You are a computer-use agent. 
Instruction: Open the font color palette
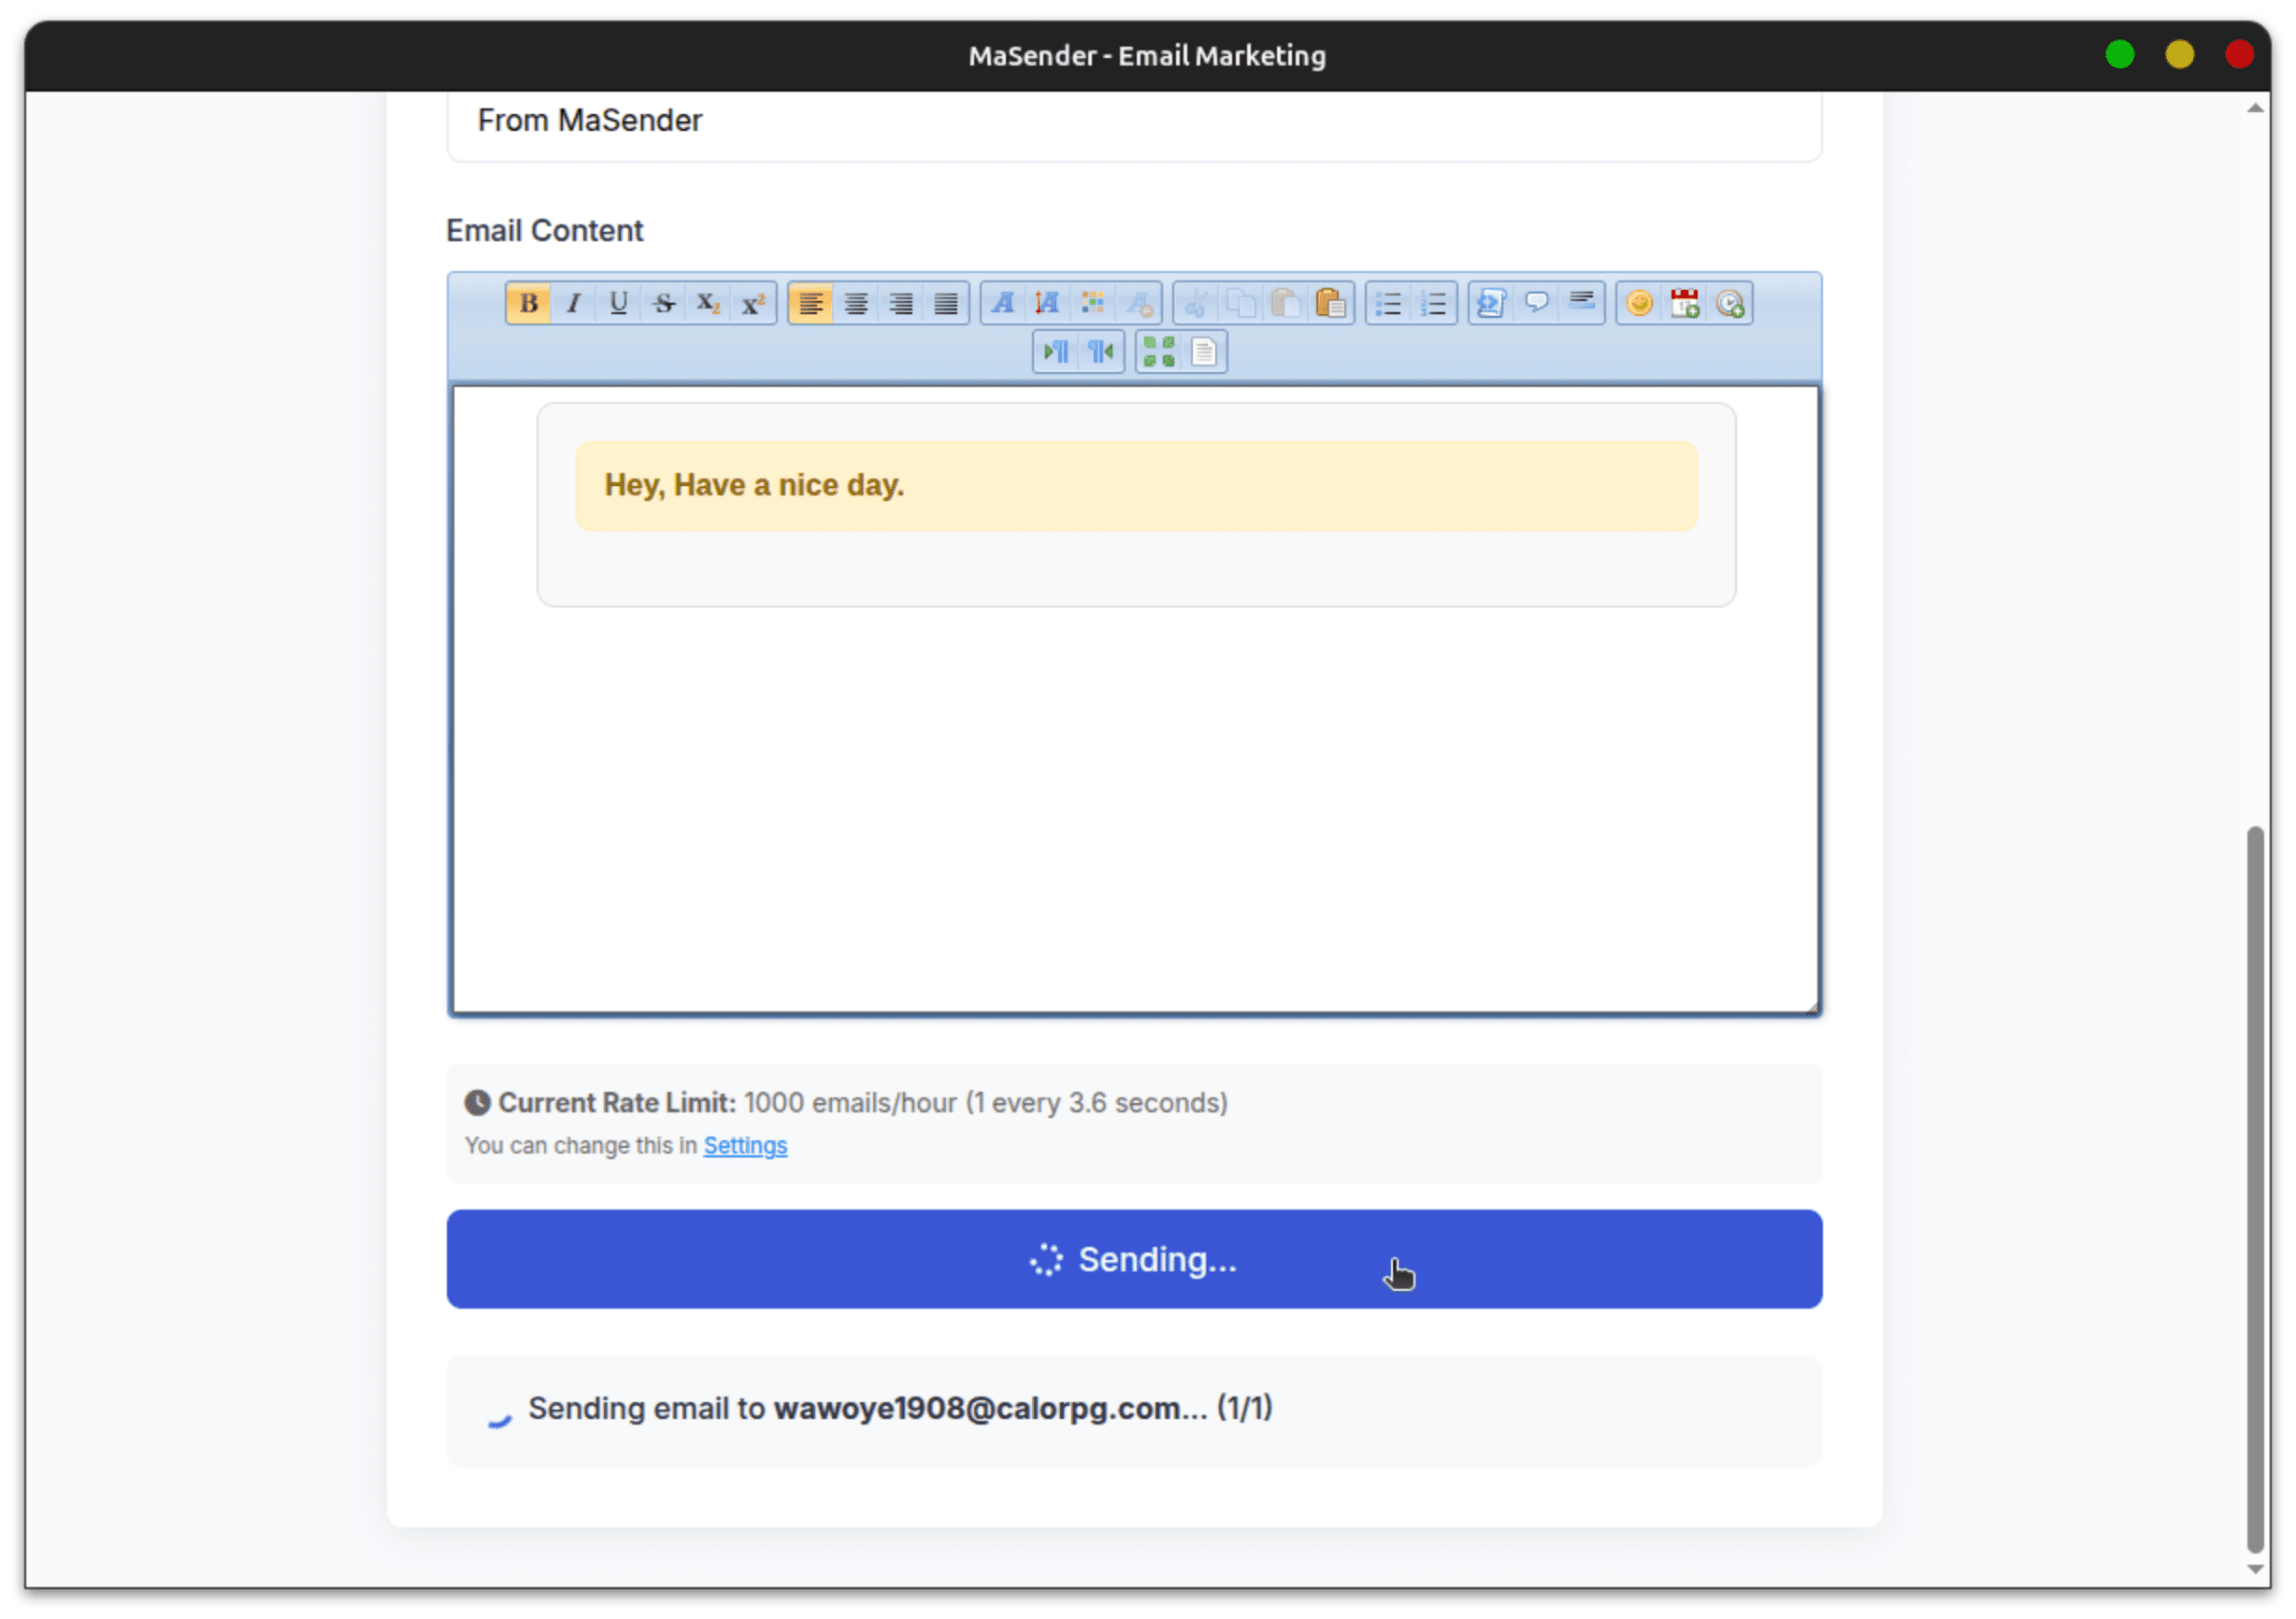[x=1093, y=303]
